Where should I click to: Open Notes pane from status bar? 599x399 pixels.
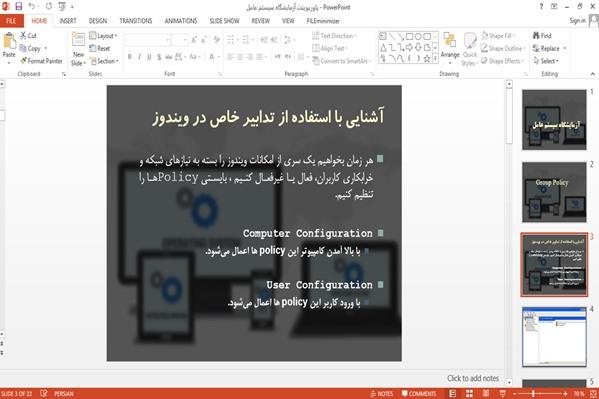382,394
